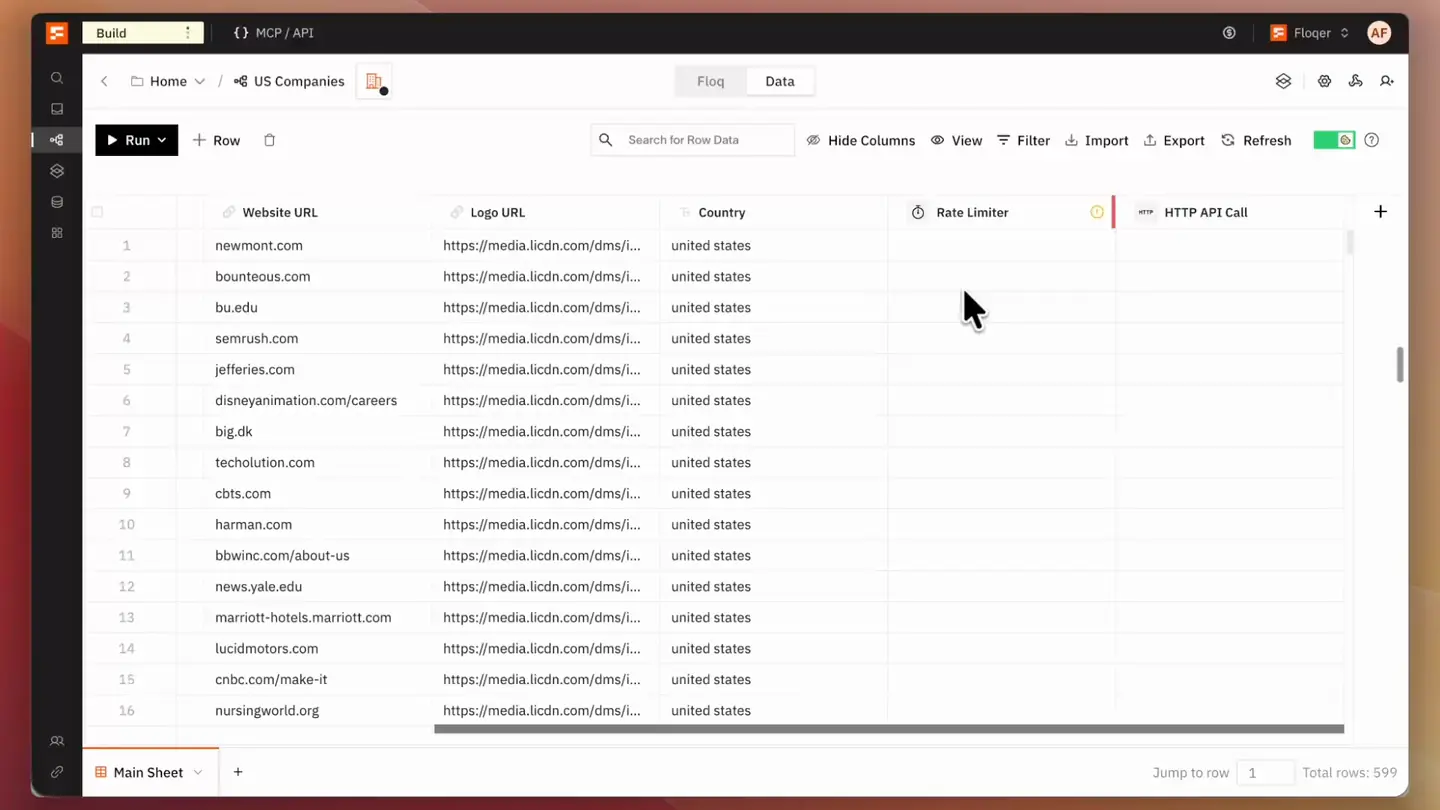
Task: Open the webhook icon in the header
Action: [x=1356, y=81]
